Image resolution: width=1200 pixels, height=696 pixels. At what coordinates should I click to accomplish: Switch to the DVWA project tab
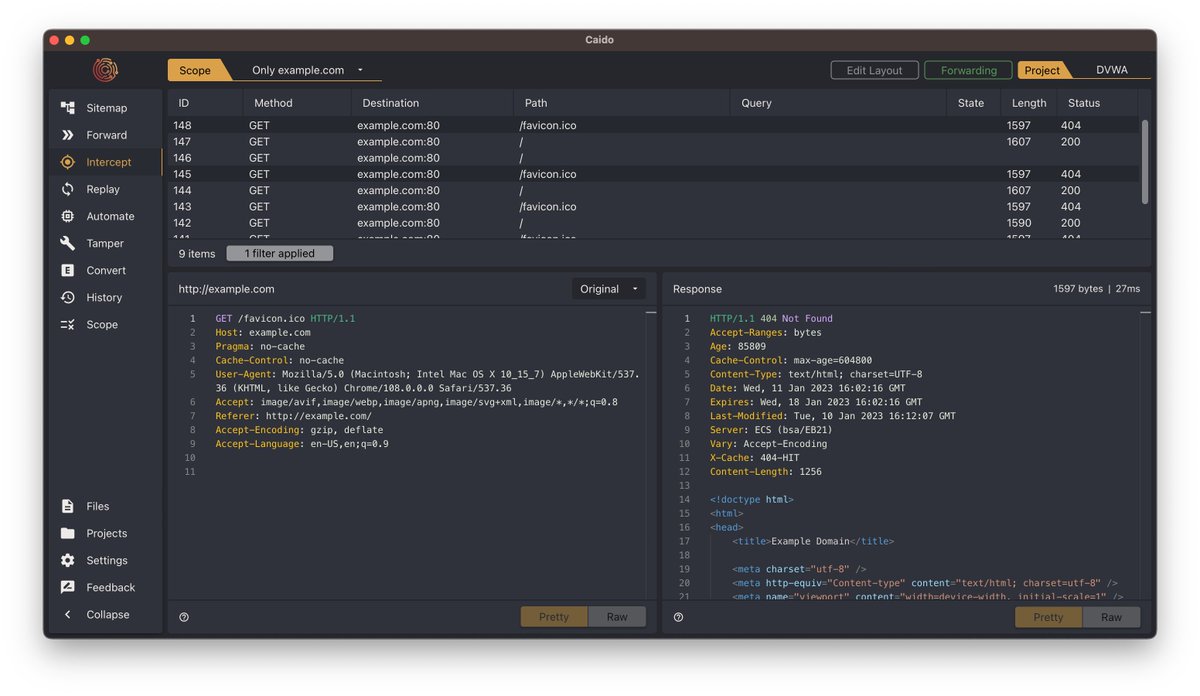tap(1111, 70)
